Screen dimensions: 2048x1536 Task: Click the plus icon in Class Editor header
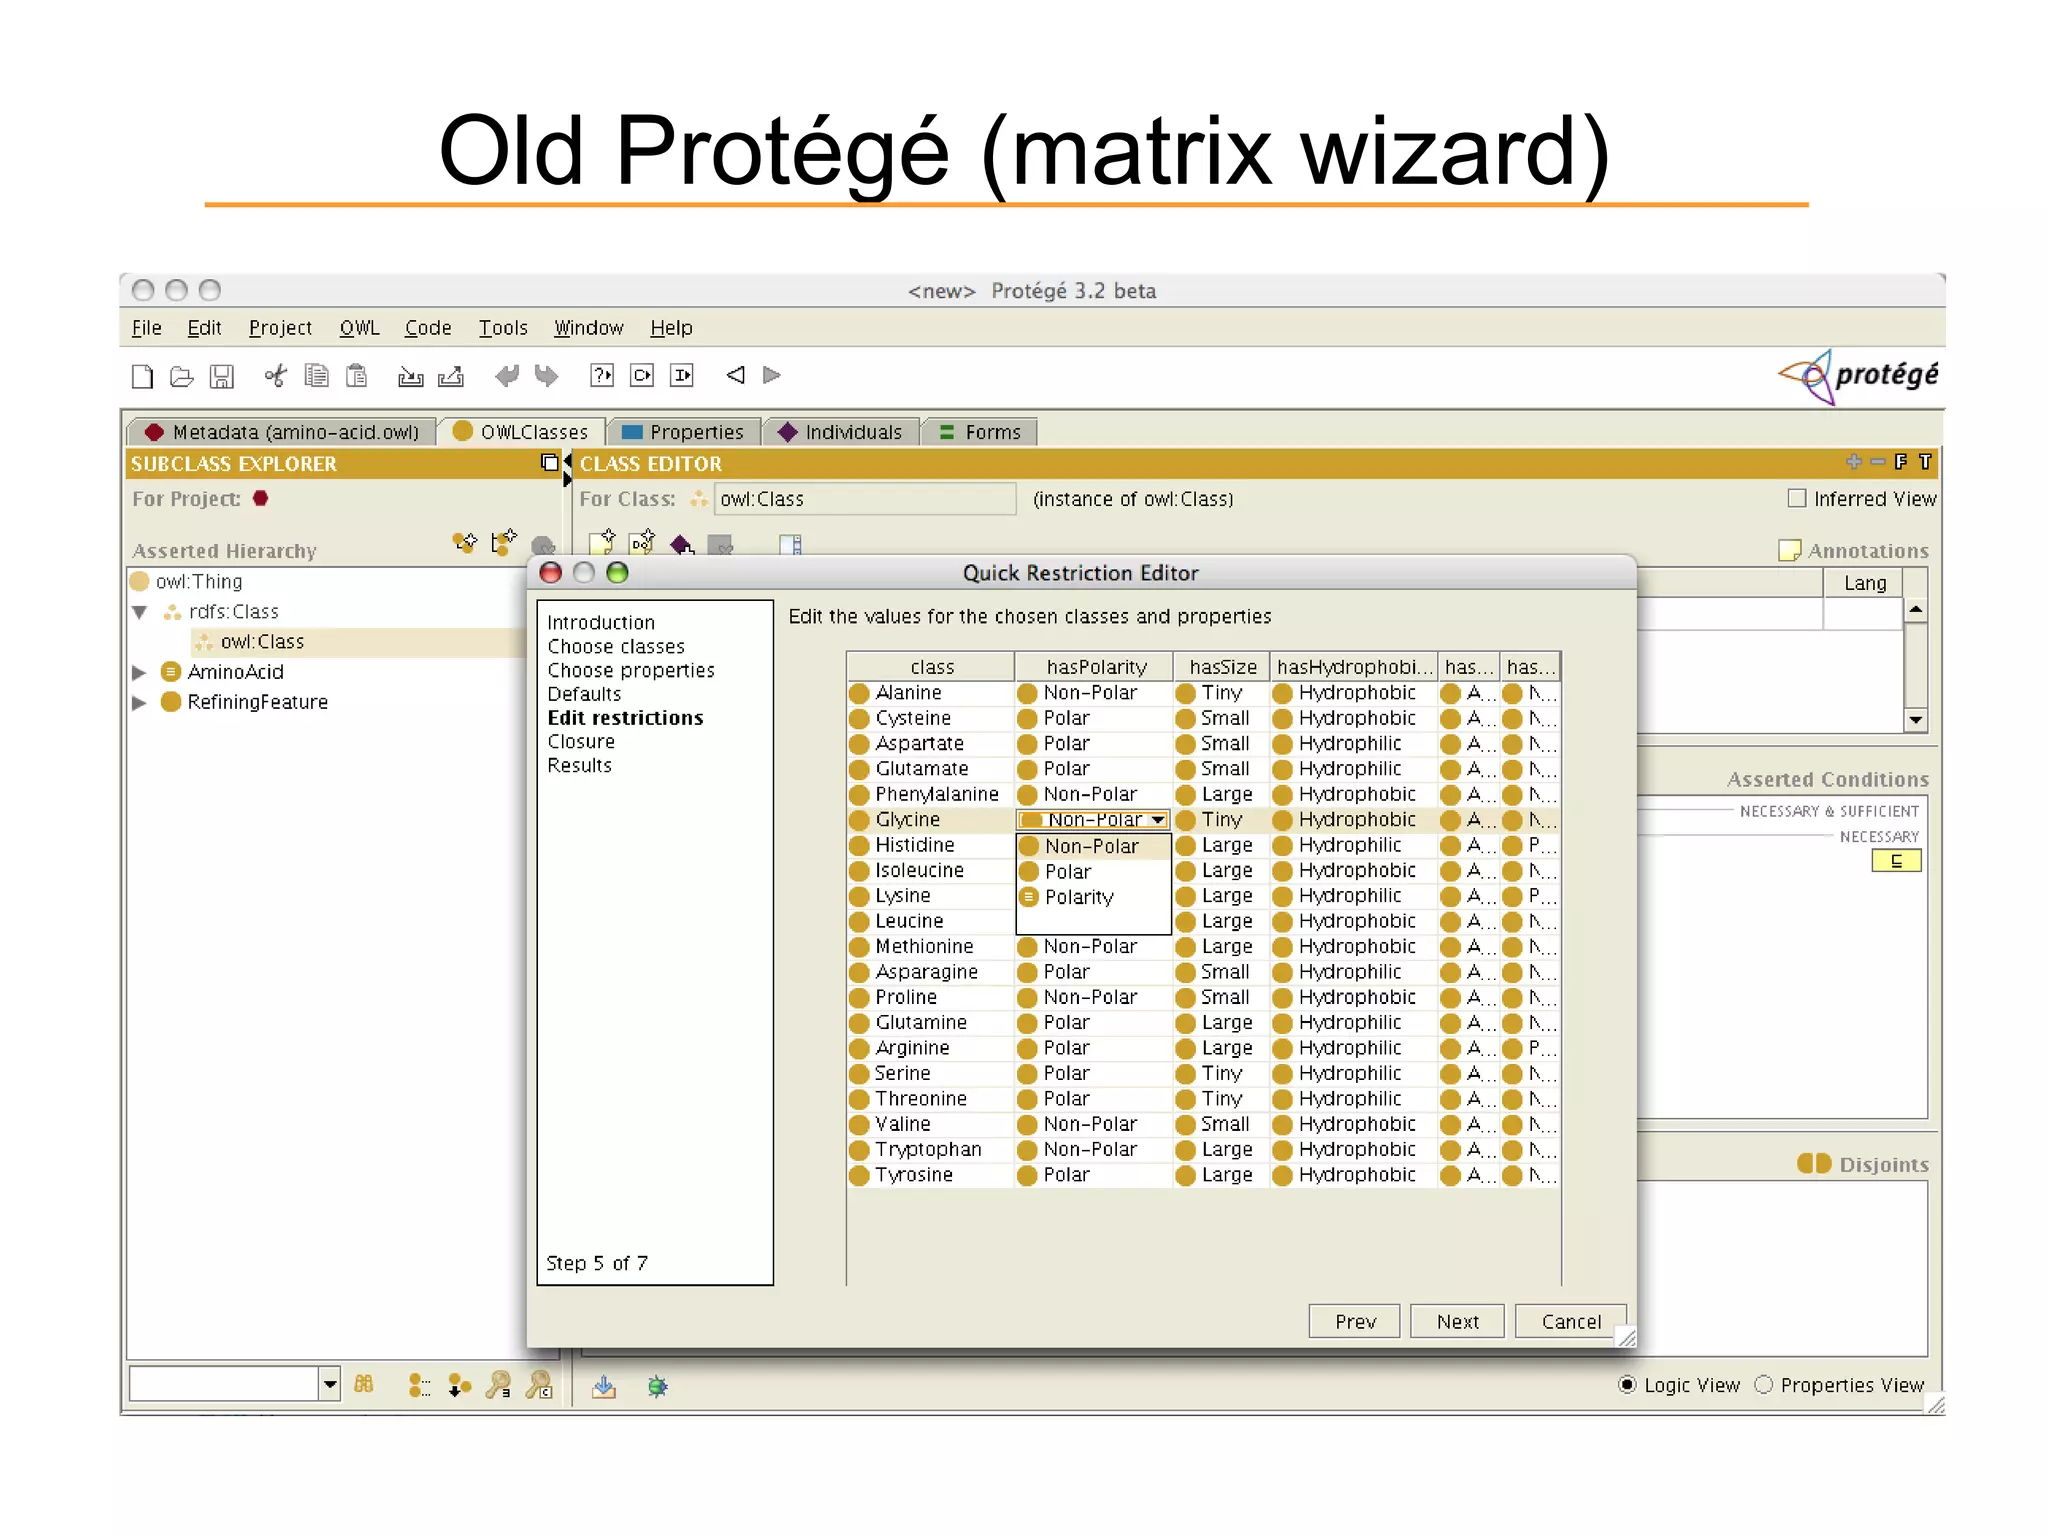(x=1853, y=462)
